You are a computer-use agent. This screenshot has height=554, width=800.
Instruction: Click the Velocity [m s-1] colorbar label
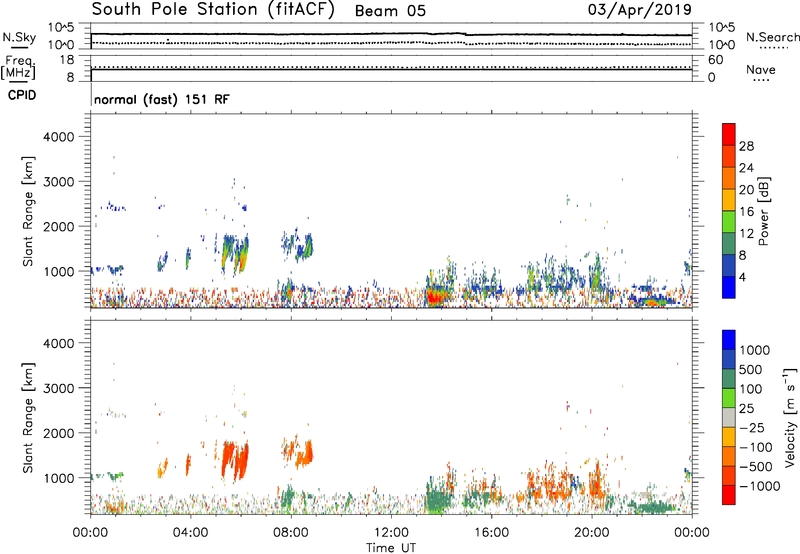click(790, 418)
